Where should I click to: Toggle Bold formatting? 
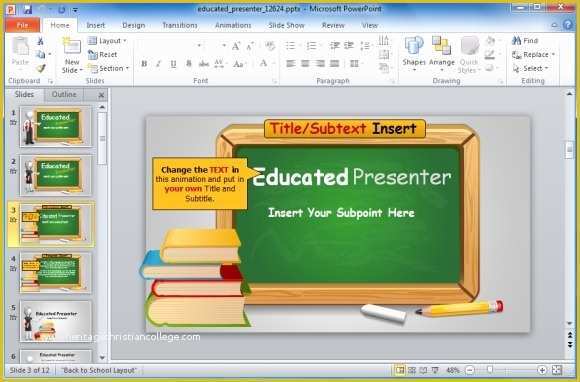(x=144, y=64)
